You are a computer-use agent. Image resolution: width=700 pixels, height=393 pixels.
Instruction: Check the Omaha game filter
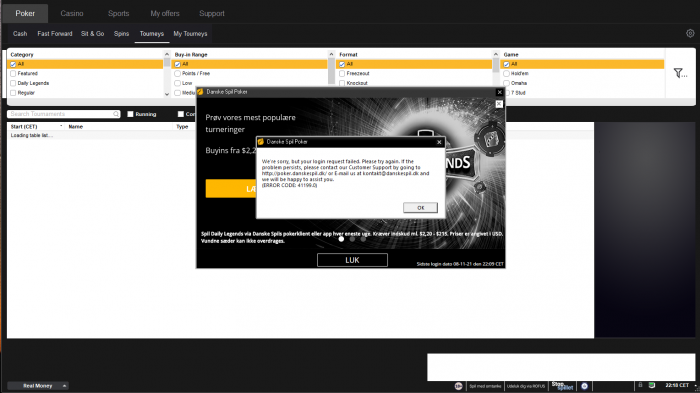coord(506,84)
